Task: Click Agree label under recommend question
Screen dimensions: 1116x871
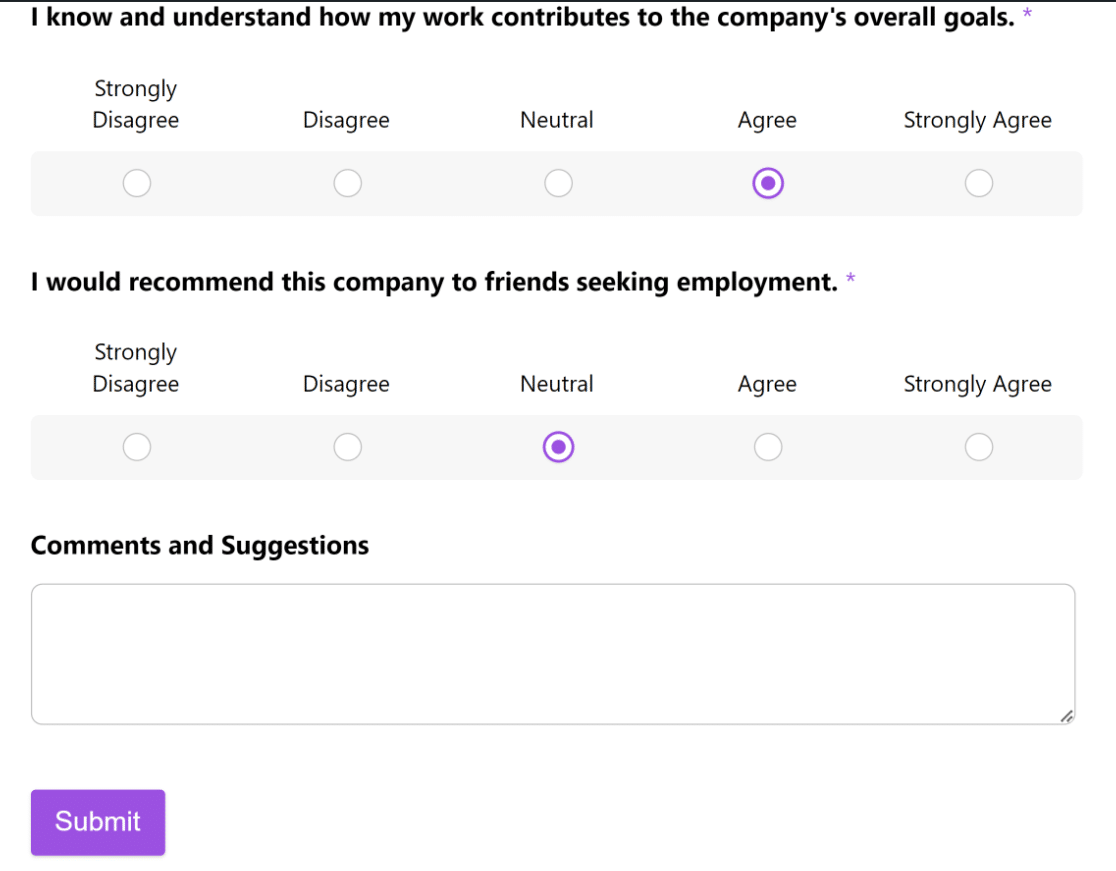Action: click(x=767, y=384)
